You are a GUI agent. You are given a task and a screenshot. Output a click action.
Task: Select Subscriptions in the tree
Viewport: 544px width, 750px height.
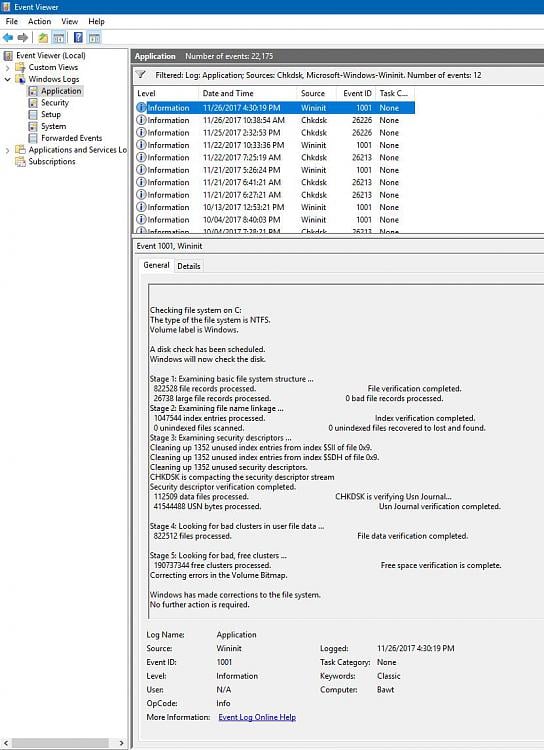pos(52,162)
